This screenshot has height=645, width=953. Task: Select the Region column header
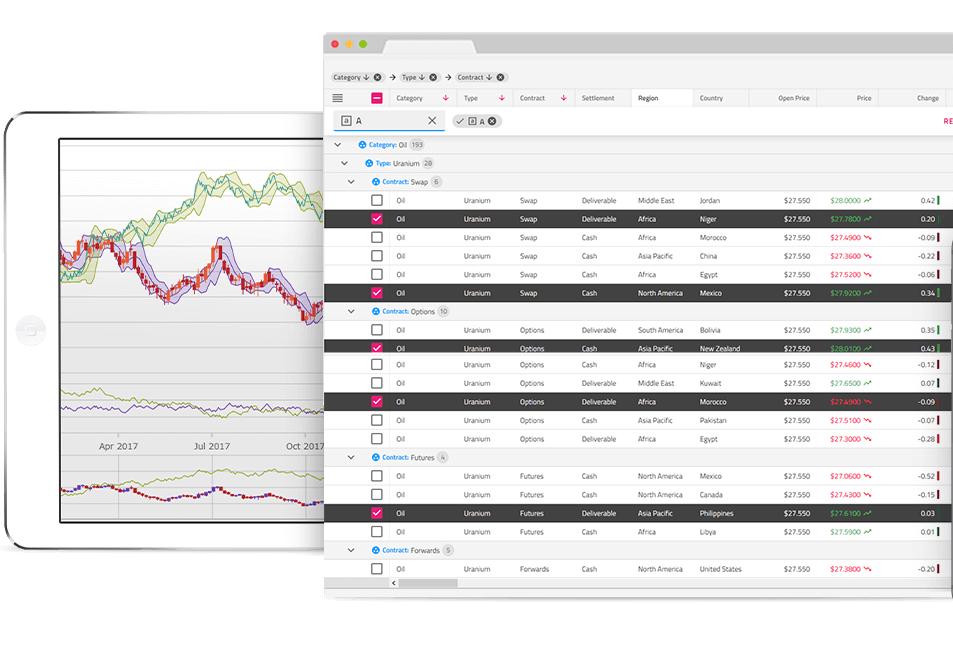(648, 98)
